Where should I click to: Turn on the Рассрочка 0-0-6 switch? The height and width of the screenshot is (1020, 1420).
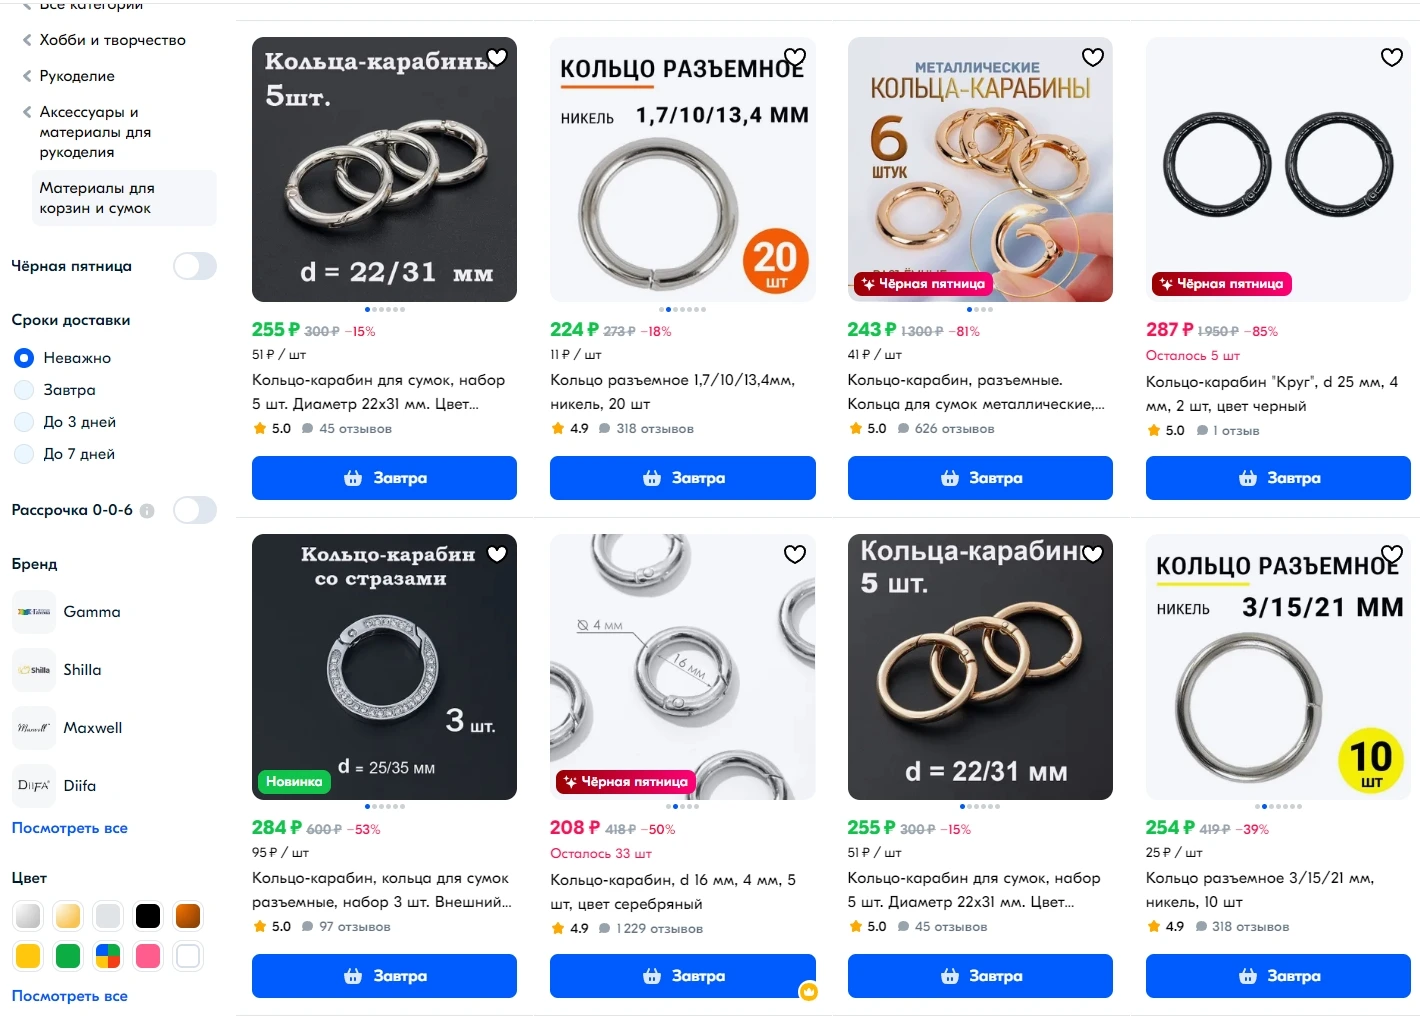tap(194, 510)
